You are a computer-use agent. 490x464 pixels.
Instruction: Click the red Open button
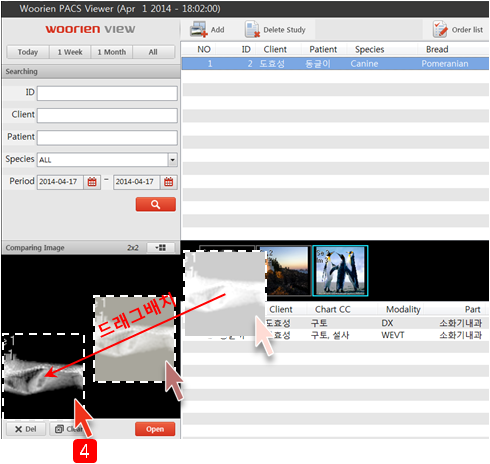click(155, 429)
